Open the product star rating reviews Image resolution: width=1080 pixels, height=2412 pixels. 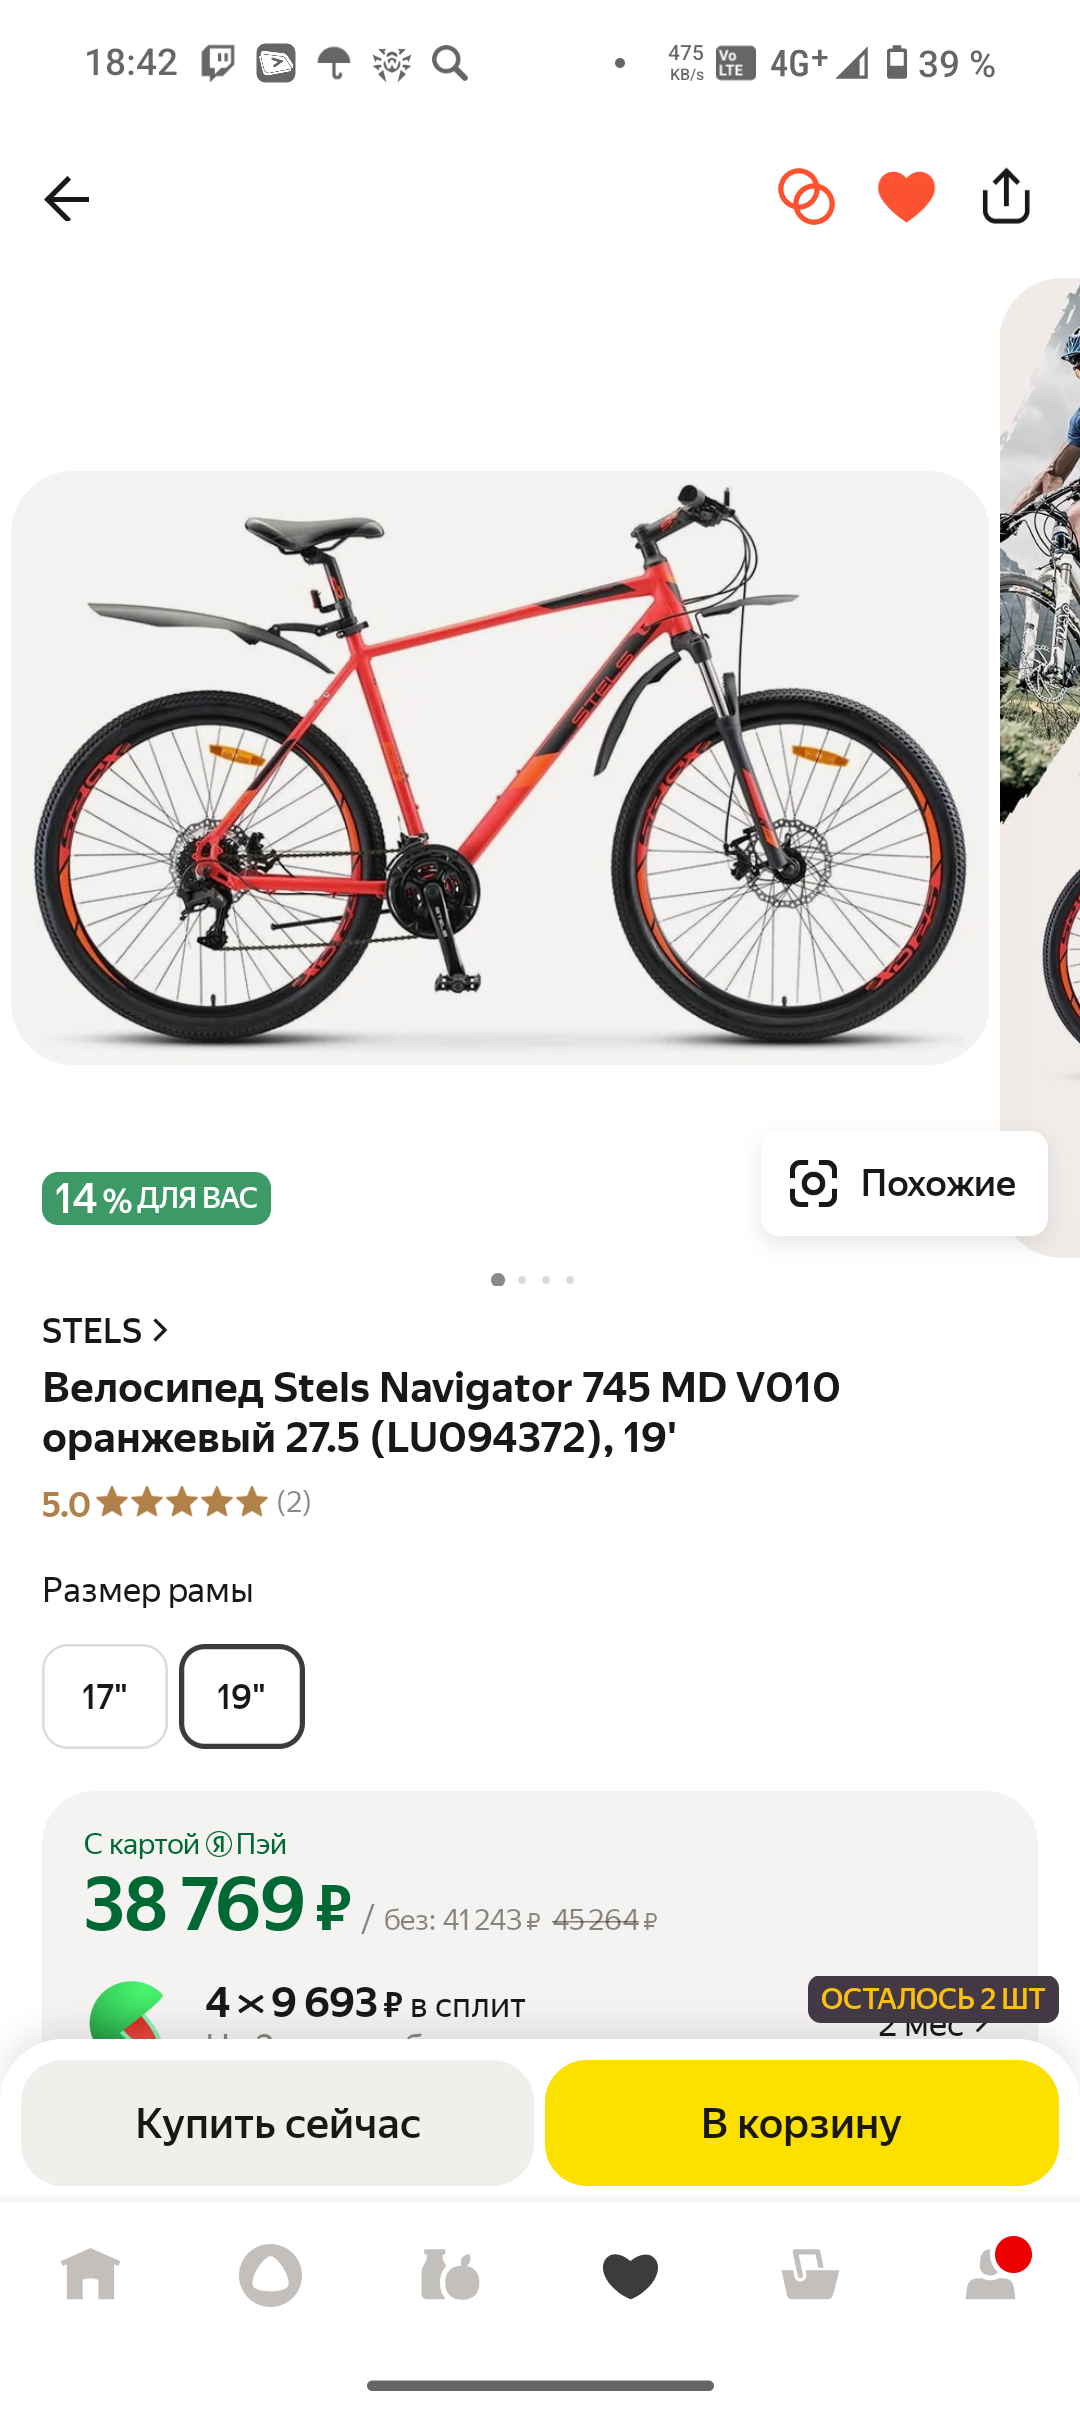point(177,1502)
